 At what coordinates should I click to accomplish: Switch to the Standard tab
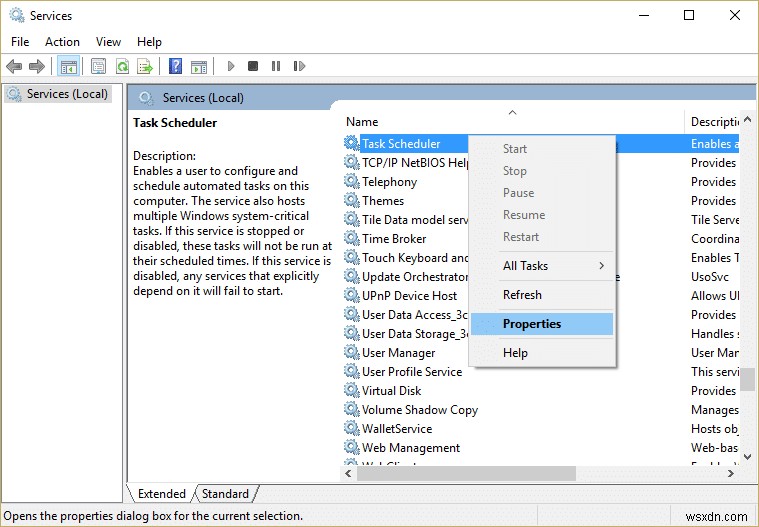pos(225,494)
